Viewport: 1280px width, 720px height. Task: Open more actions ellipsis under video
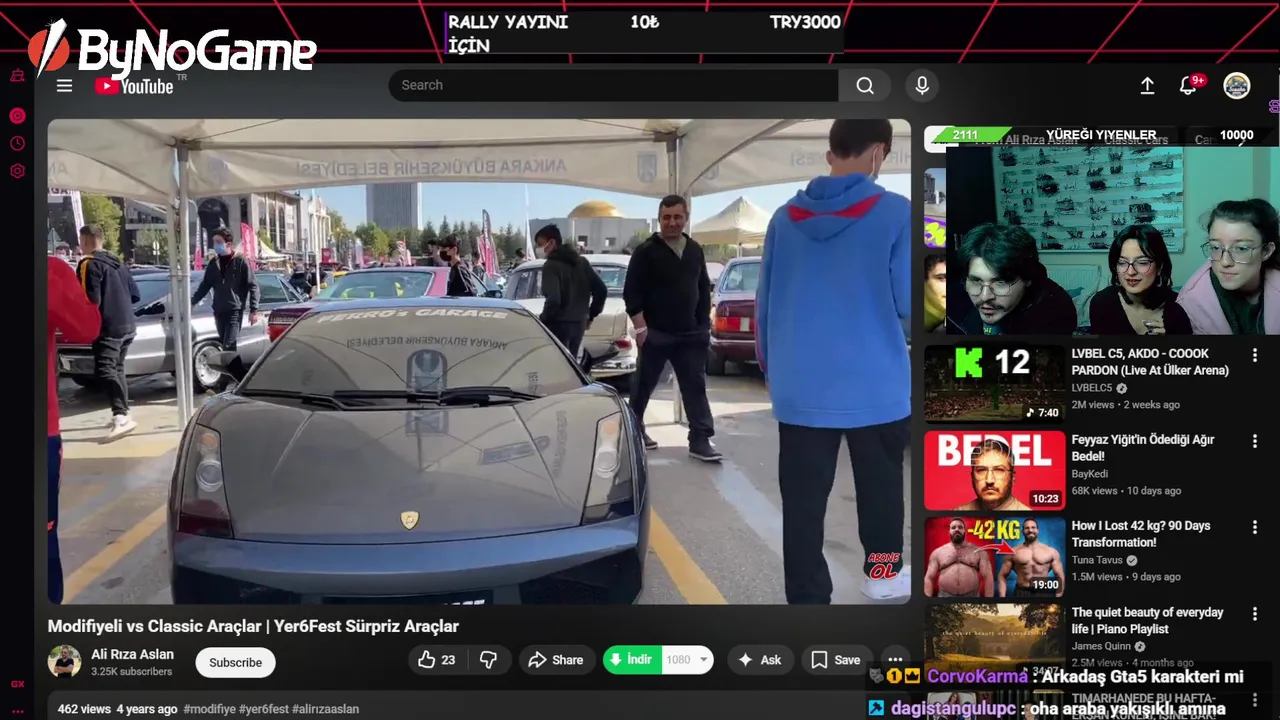point(895,660)
